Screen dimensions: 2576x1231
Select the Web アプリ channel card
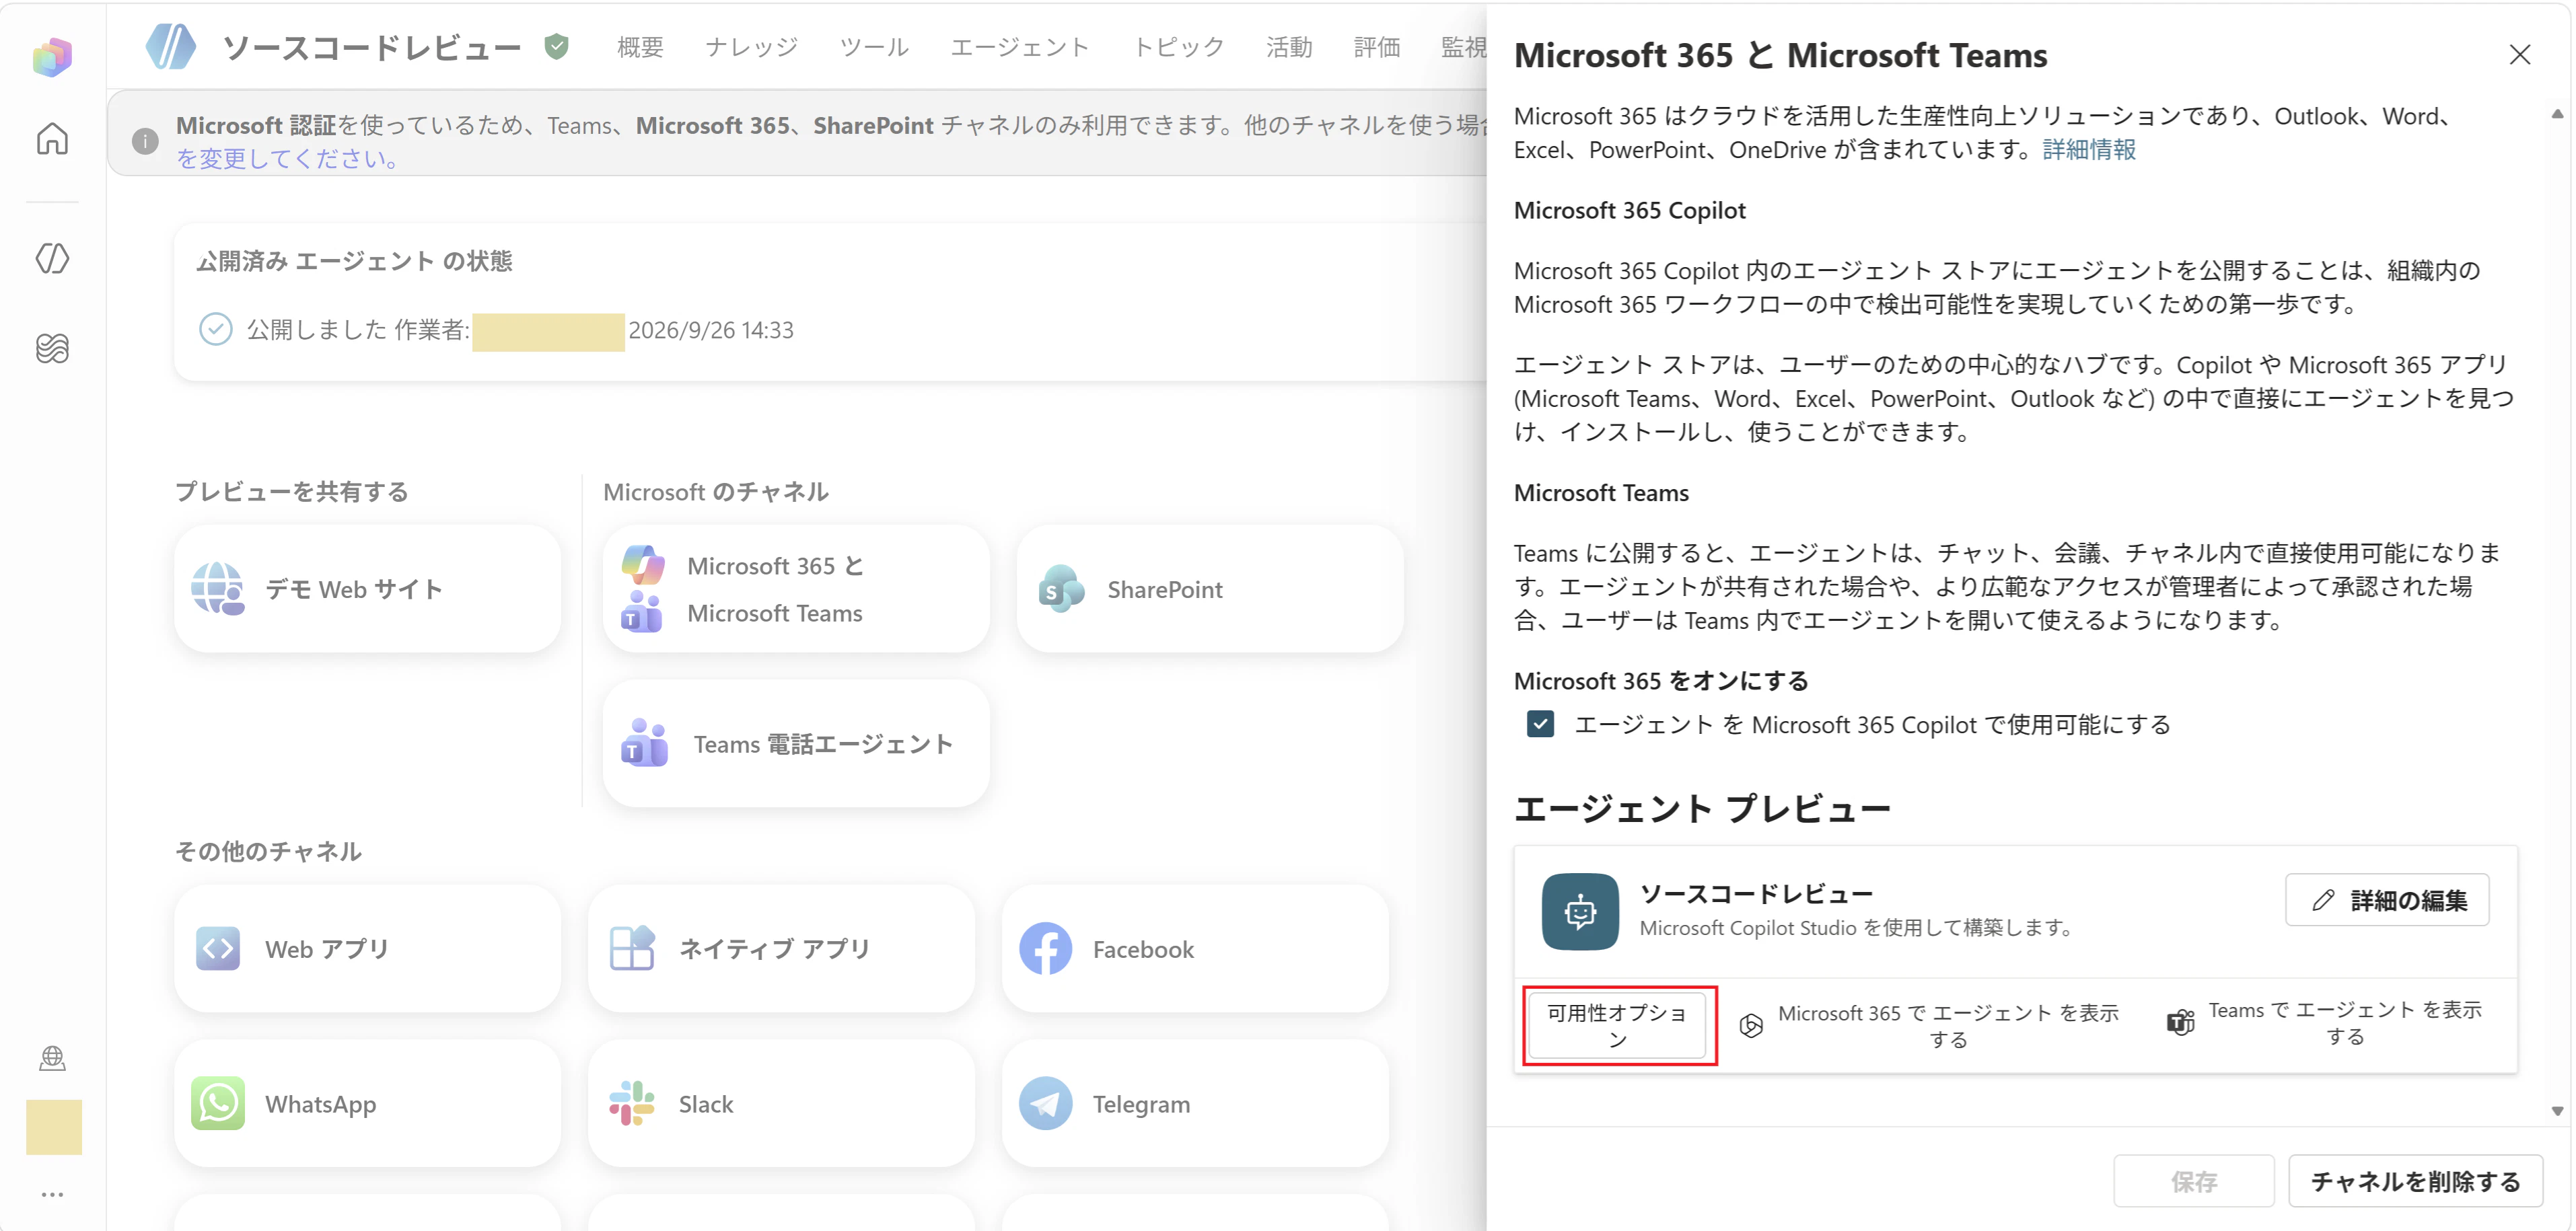(368, 949)
